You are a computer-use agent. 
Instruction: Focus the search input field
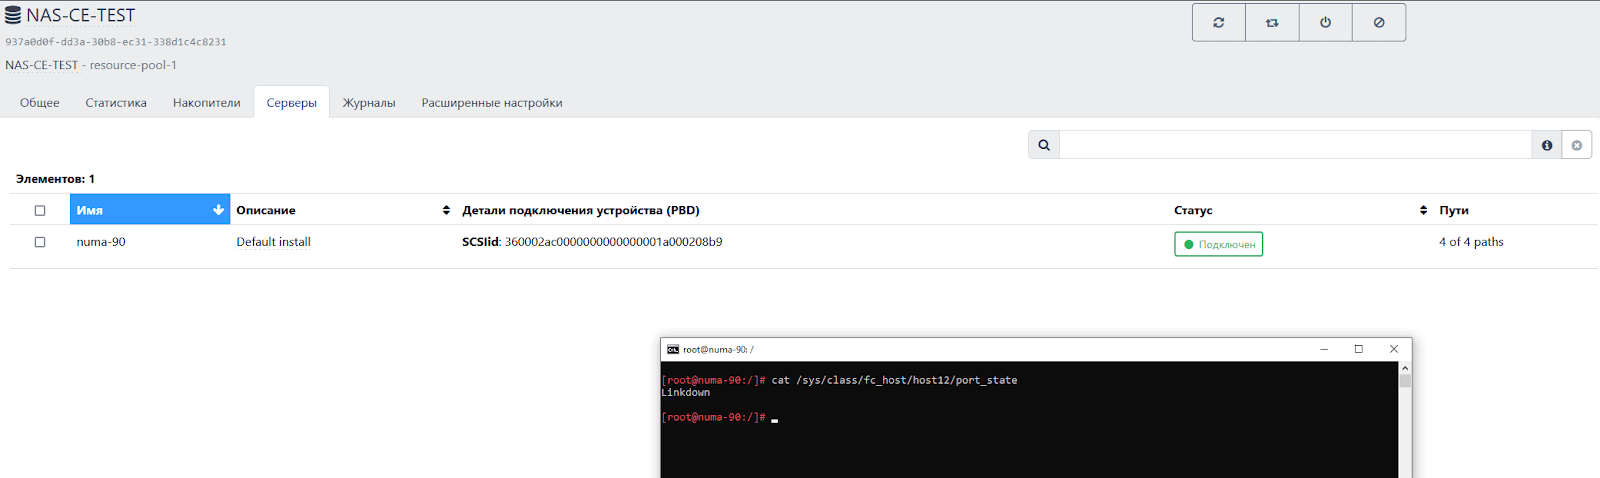click(1295, 145)
